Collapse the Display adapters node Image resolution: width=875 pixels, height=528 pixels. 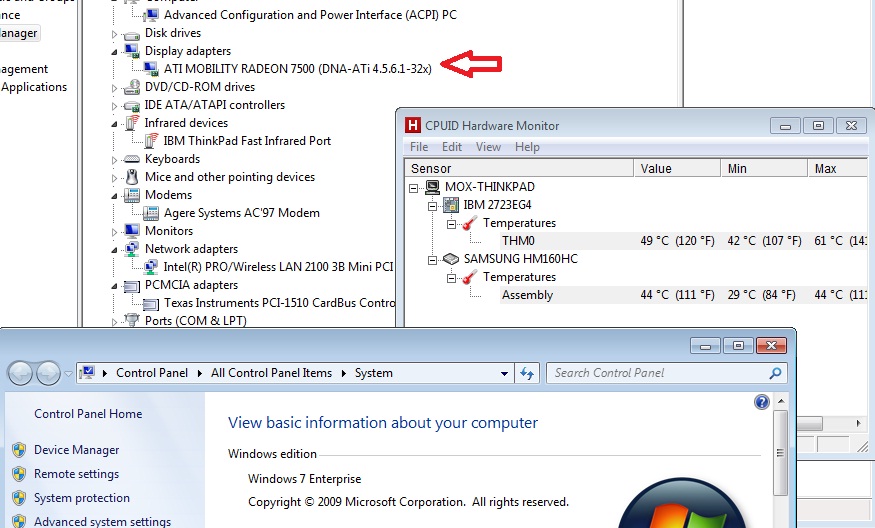[114, 52]
